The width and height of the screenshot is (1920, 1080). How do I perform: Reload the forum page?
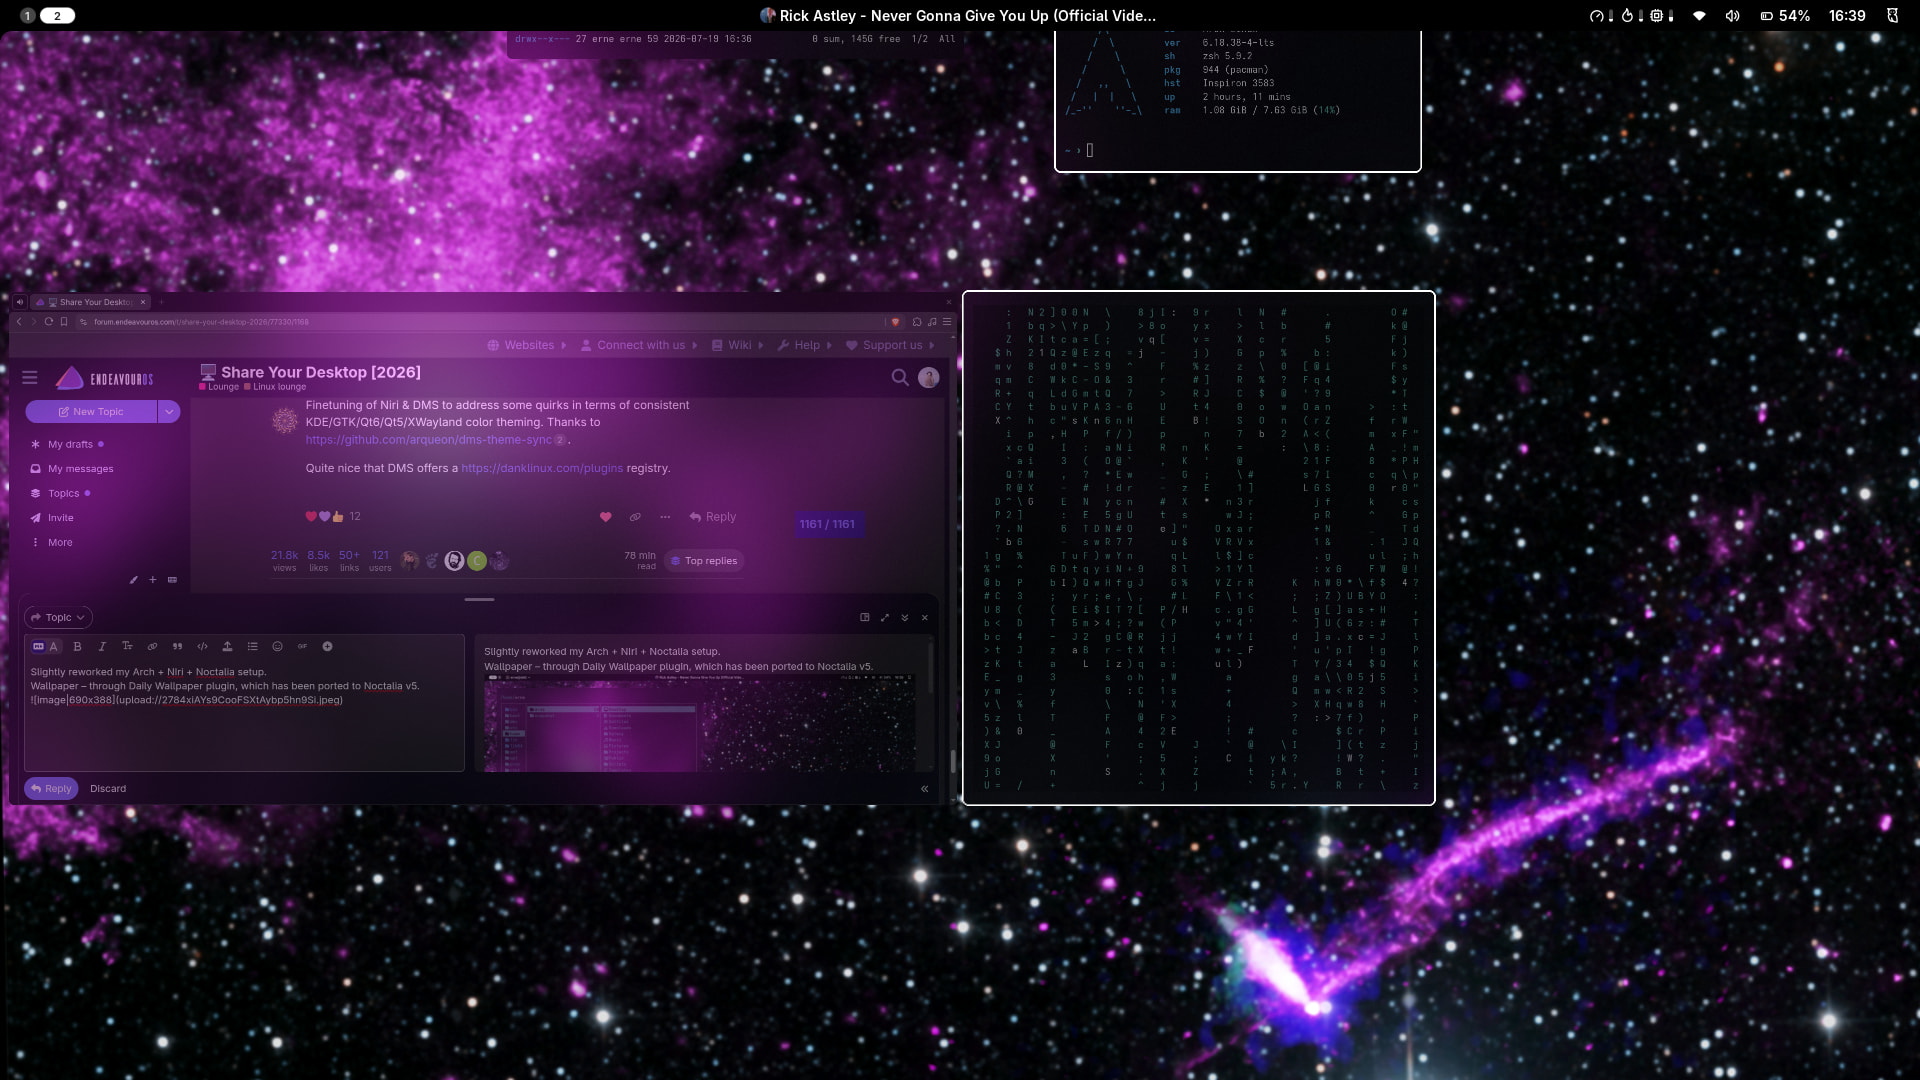point(48,322)
